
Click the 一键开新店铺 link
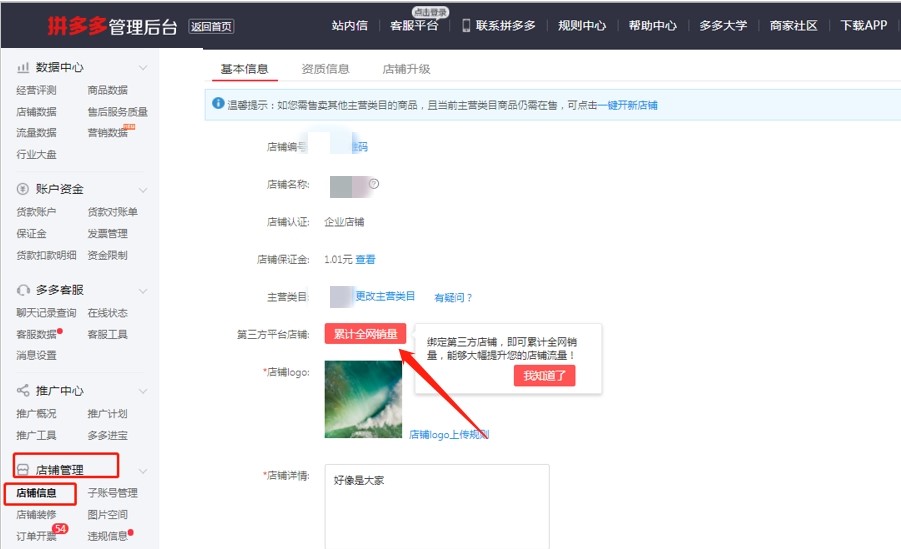click(627, 105)
